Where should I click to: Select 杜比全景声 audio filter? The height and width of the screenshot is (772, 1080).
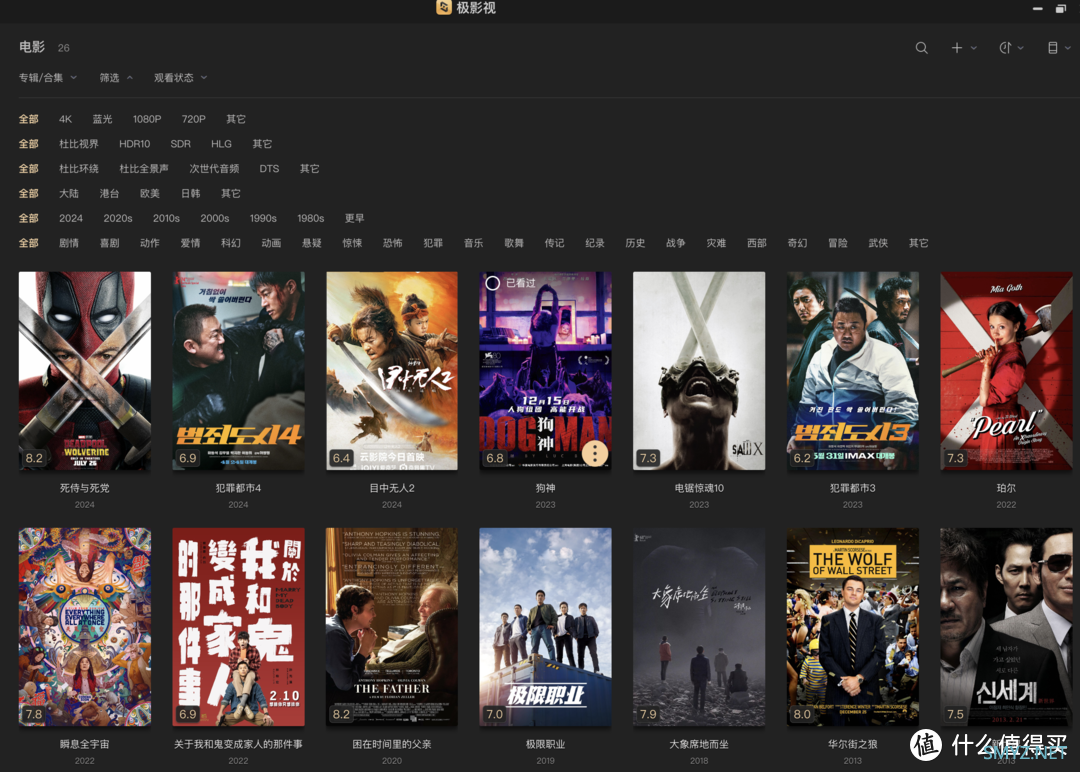coord(144,169)
